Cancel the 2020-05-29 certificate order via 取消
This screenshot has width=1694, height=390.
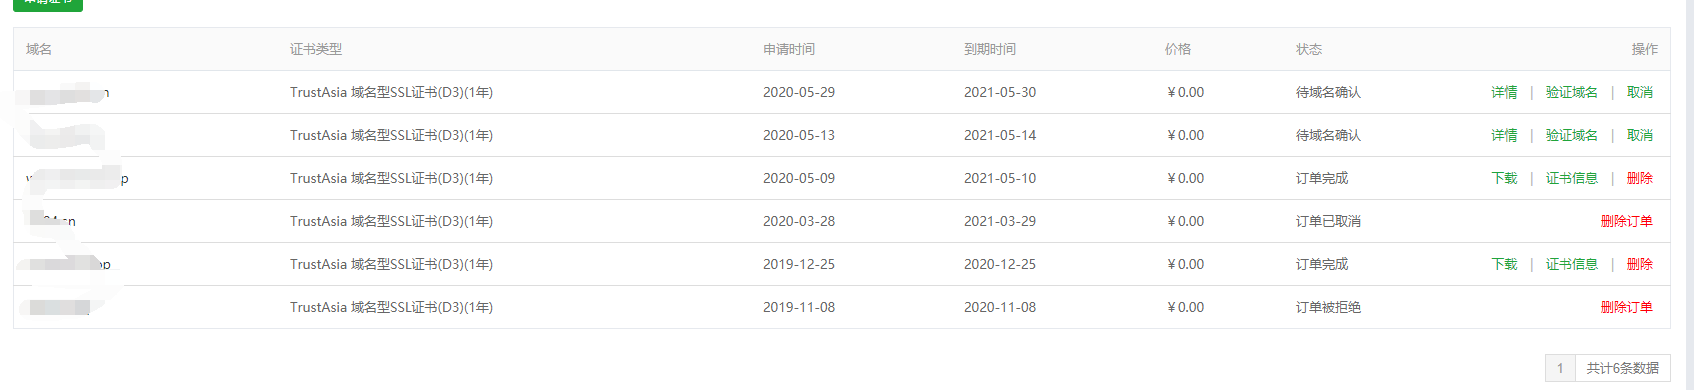(x=1639, y=92)
